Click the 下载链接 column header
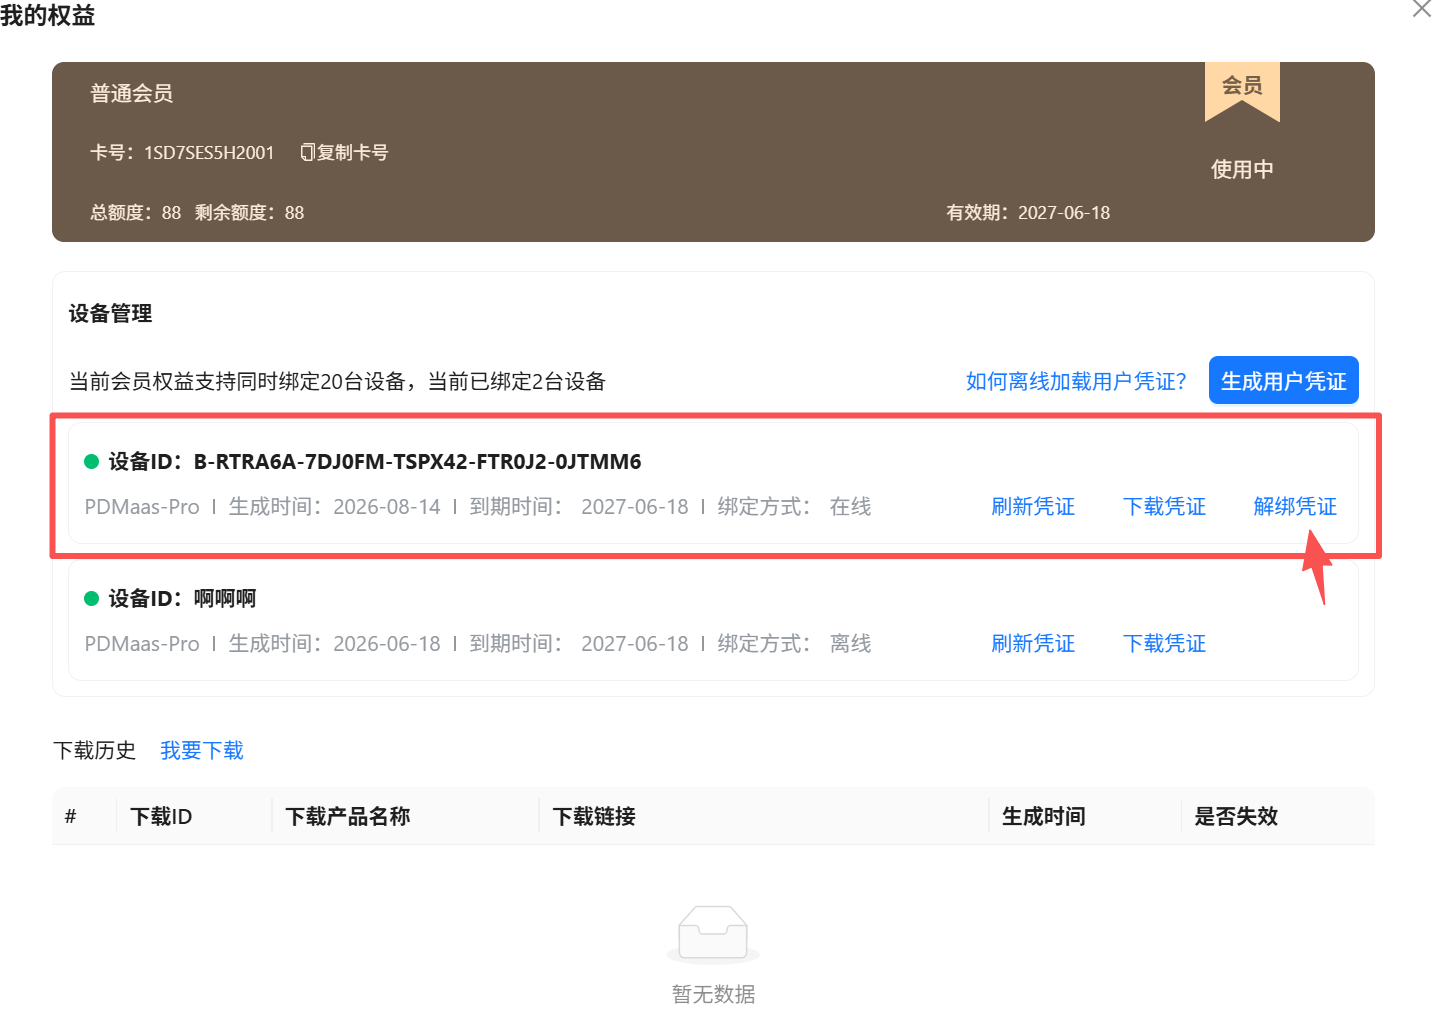Screen dimensions: 1434x1020 594,816
